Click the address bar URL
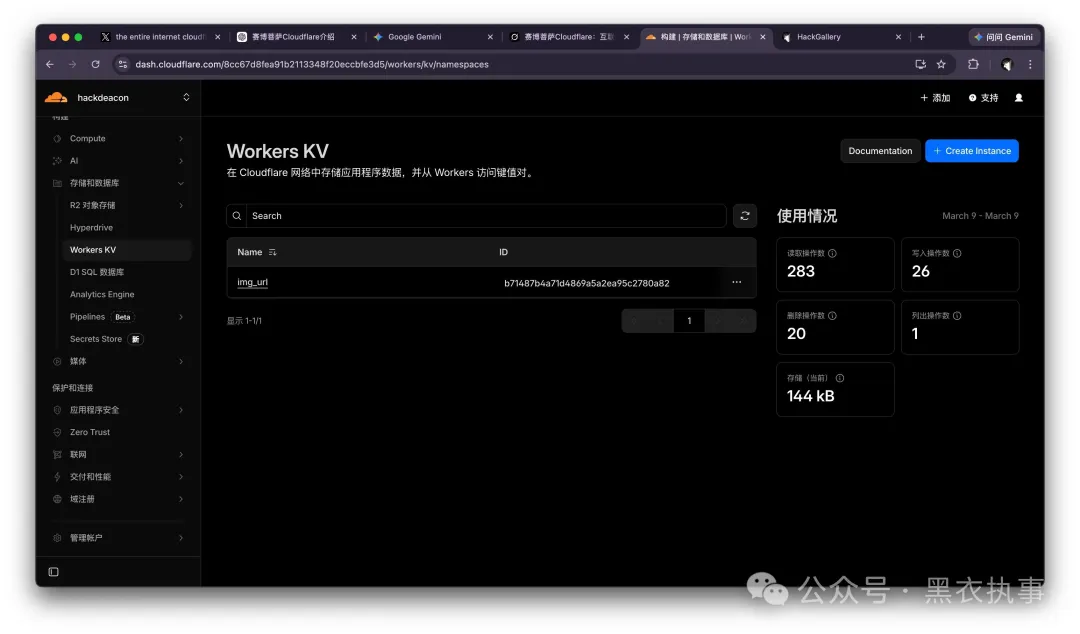Image resolution: width=1080 pixels, height=634 pixels. (312, 64)
